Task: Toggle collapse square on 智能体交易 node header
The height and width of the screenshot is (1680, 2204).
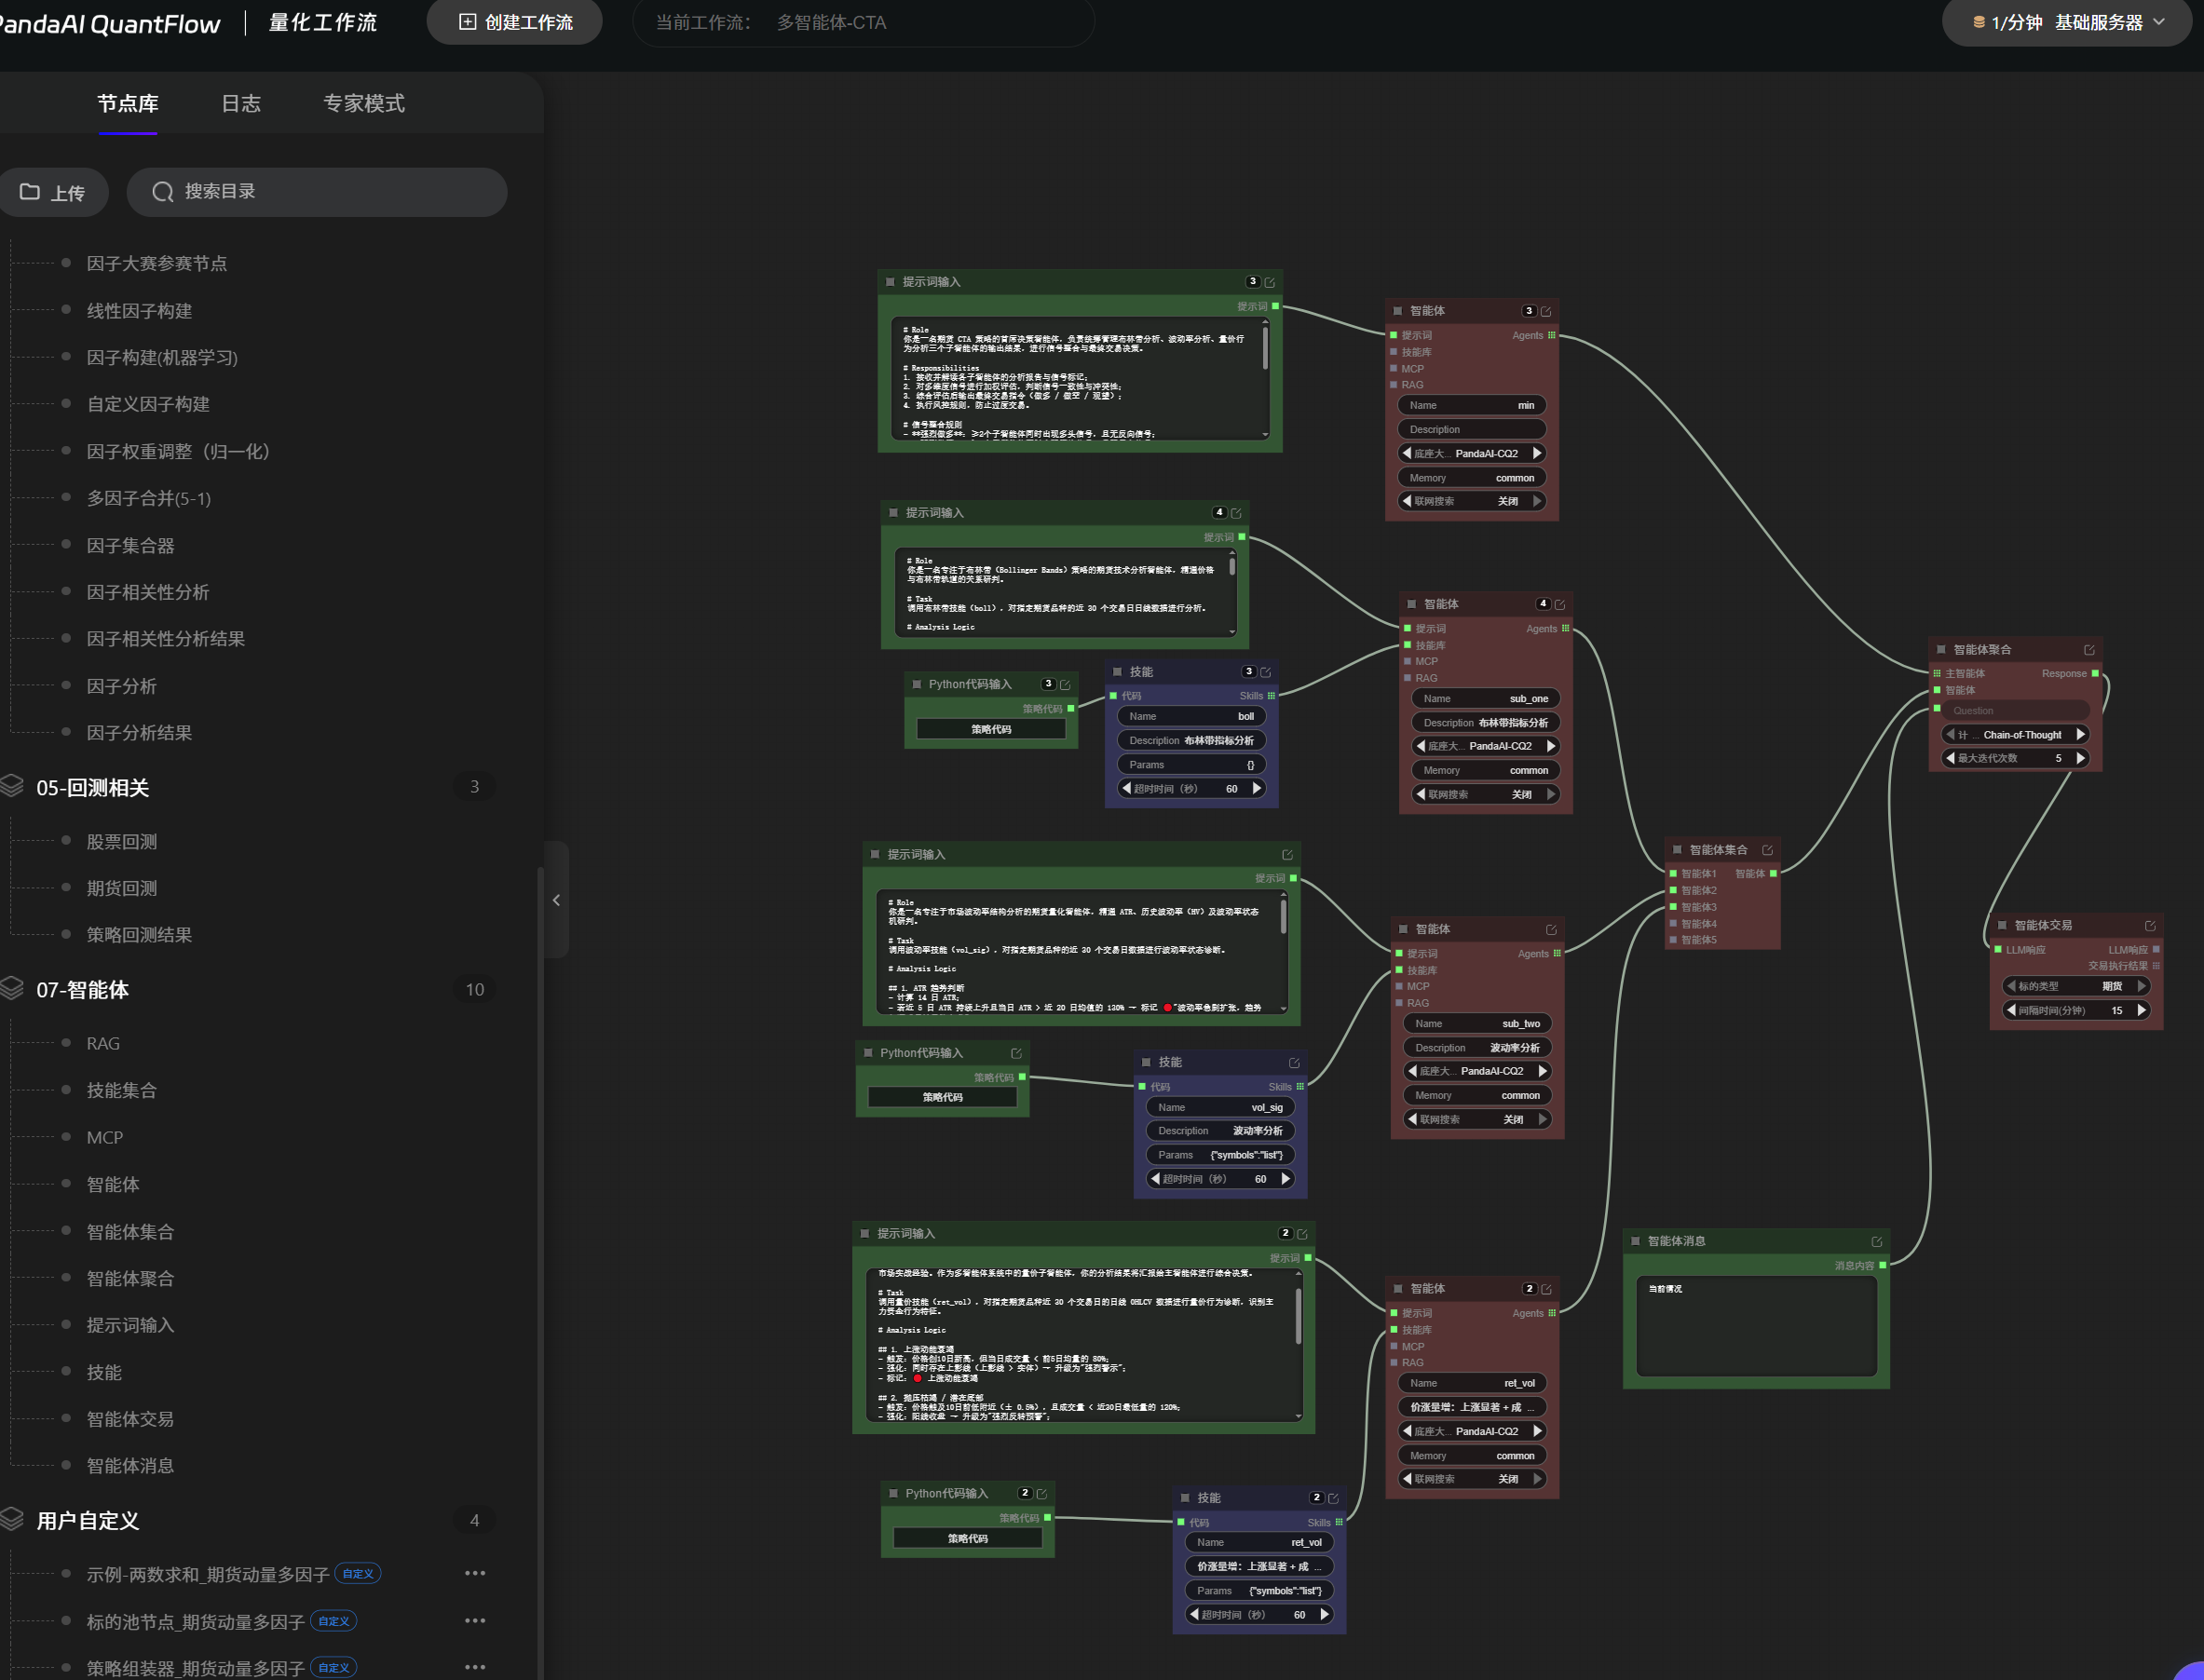Action: pos(2002,925)
